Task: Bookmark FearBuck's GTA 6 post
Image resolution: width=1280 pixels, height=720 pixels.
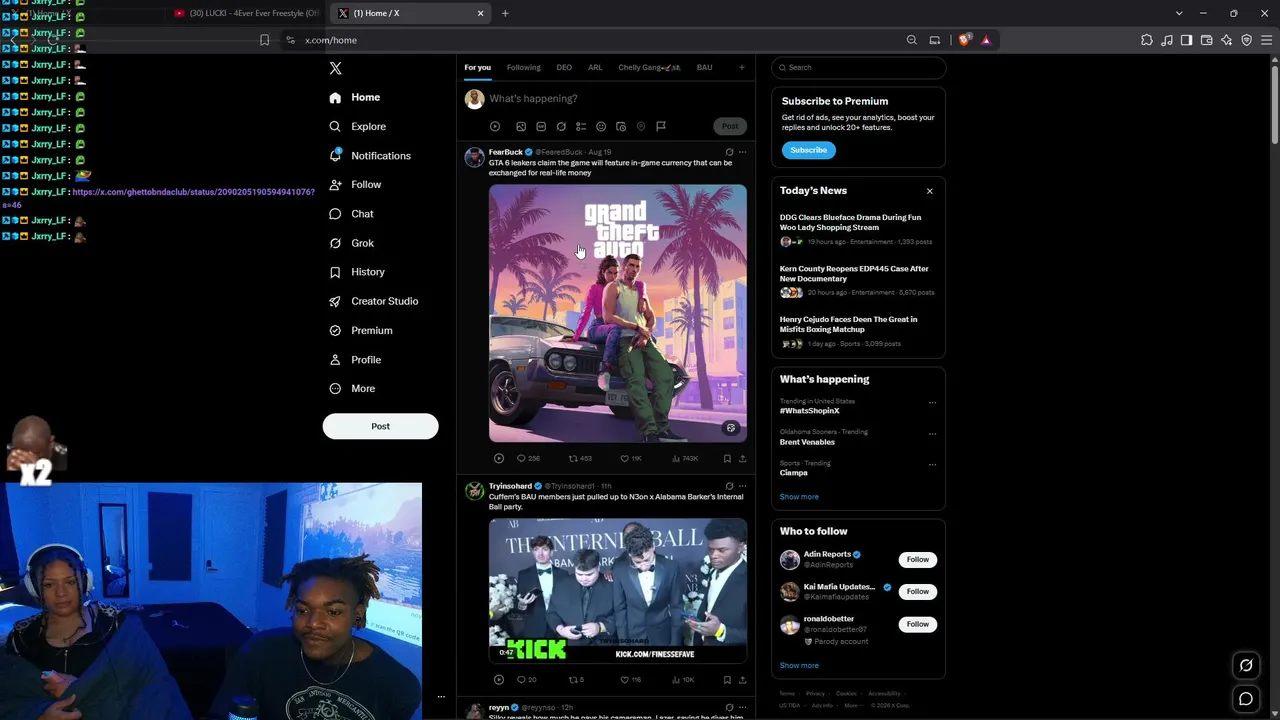Action: pyautogui.click(x=727, y=459)
